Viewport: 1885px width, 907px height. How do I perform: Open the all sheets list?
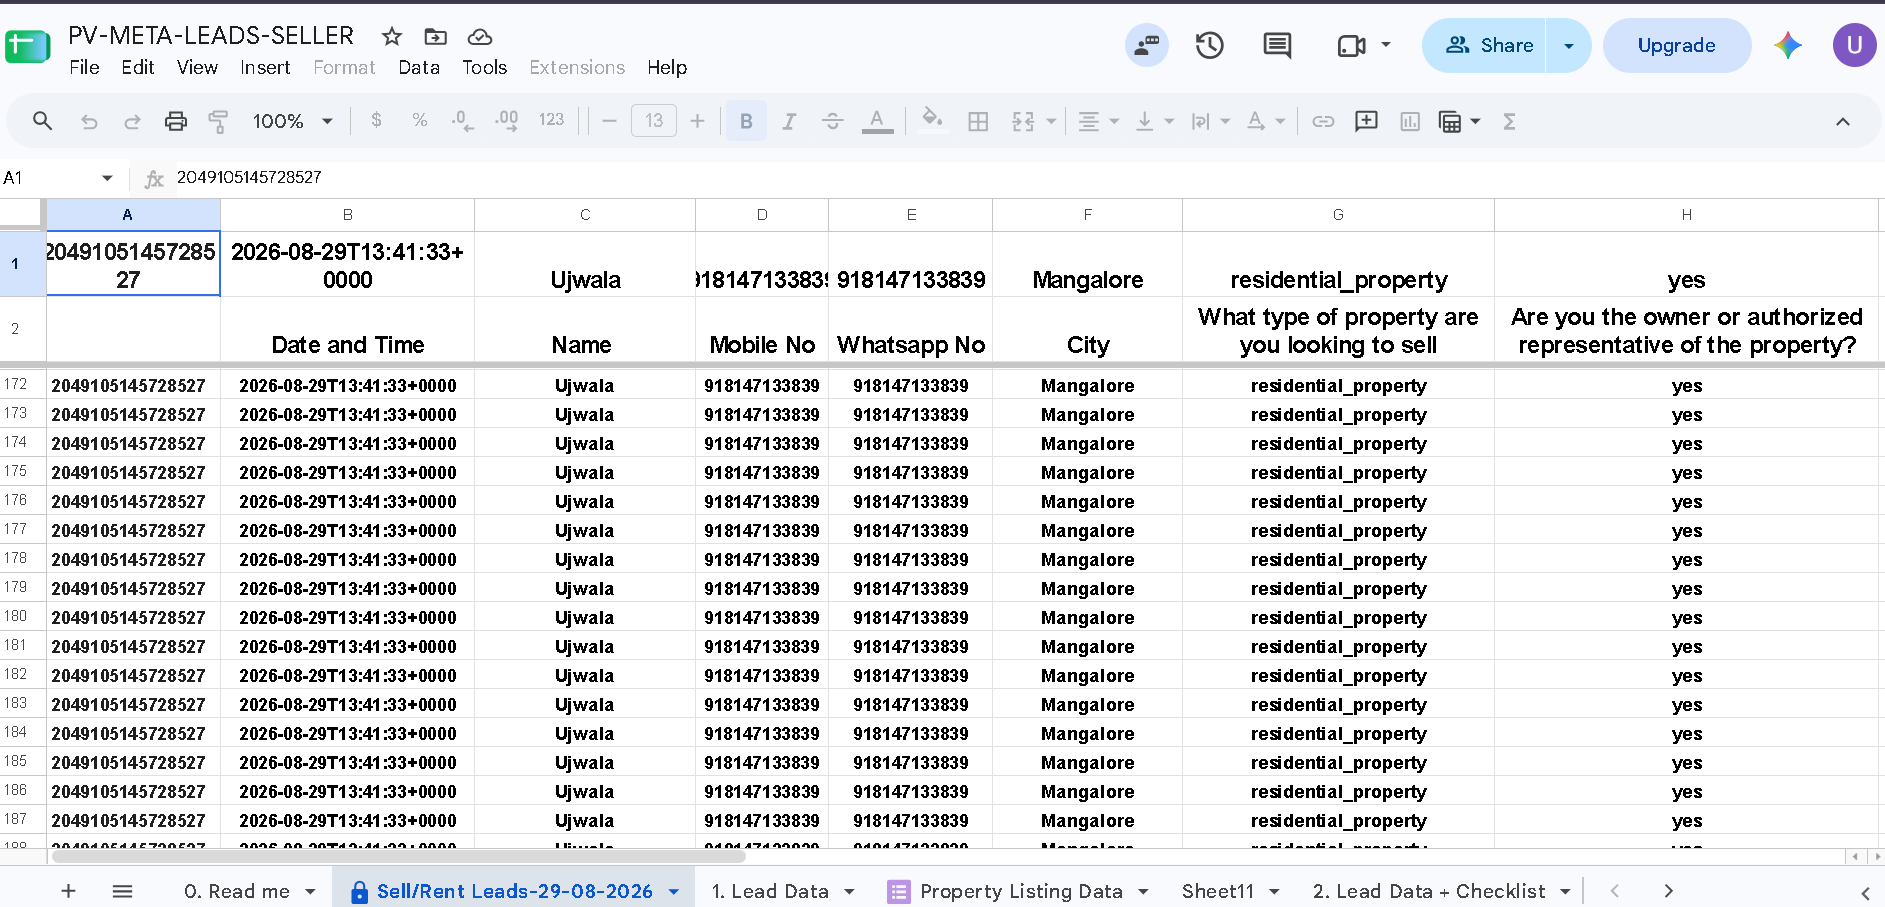pyautogui.click(x=122, y=891)
